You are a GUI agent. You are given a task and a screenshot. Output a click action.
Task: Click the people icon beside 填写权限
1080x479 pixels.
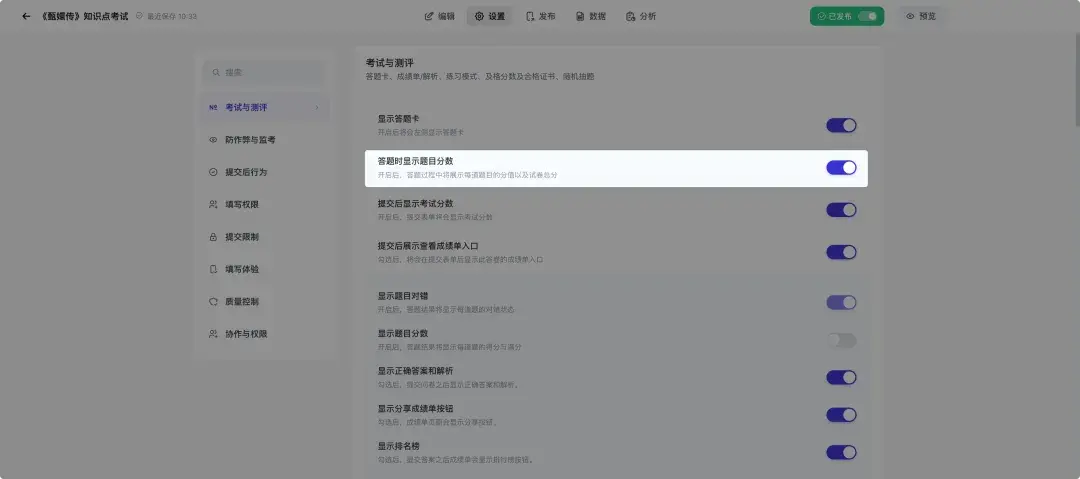tap(213, 205)
